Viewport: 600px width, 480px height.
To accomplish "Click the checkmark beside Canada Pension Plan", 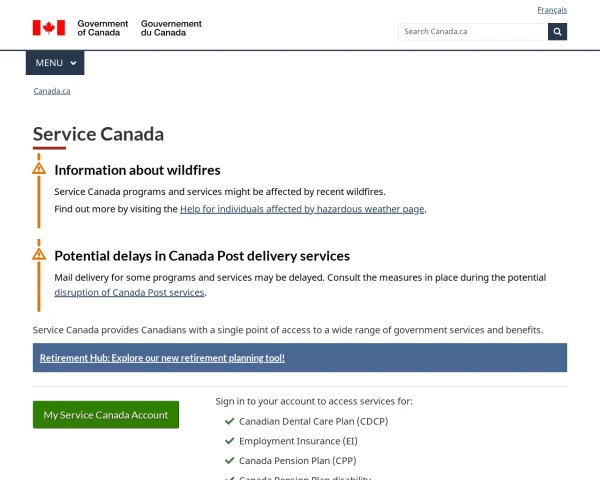I will pyautogui.click(x=230, y=461).
